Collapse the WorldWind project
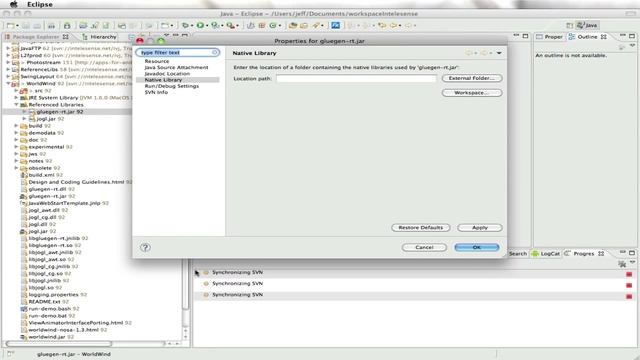 [x=8, y=83]
